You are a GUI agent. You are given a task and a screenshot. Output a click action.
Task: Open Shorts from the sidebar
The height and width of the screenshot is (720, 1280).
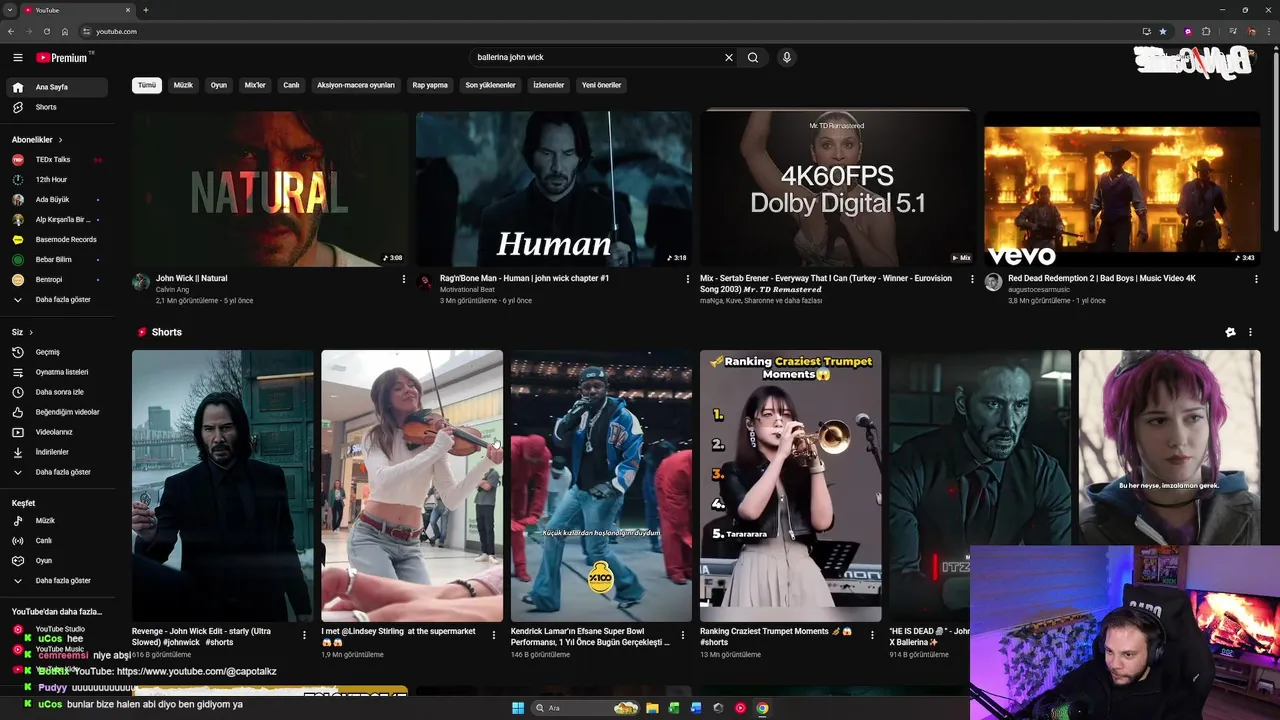coord(57,107)
